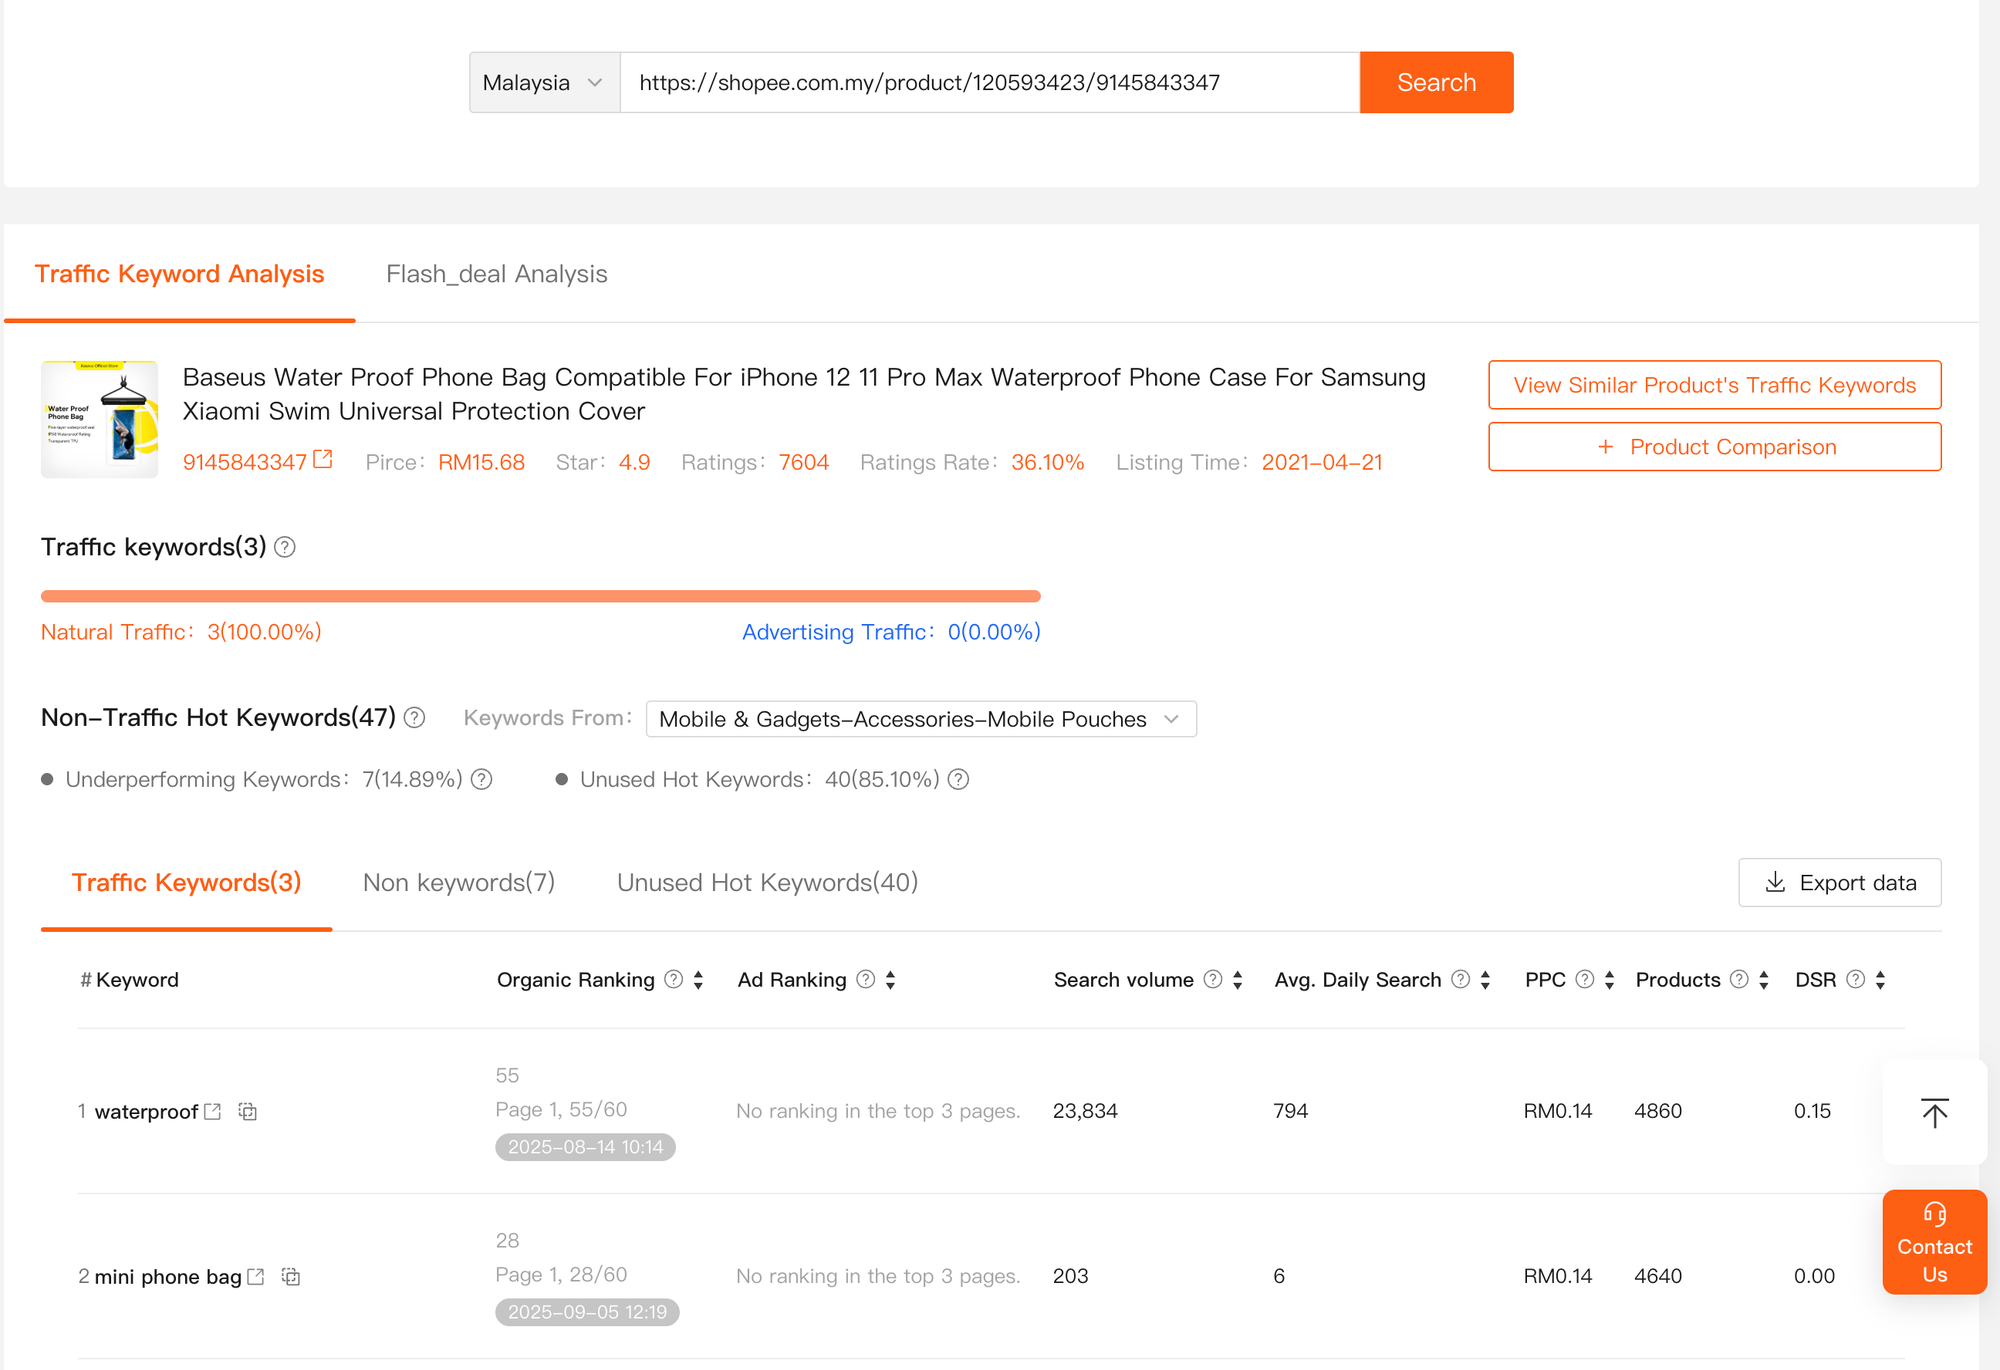The width and height of the screenshot is (2000, 1370).
Task: Click the Page 1, 28/60 ranking text
Action: pyautogui.click(x=562, y=1275)
